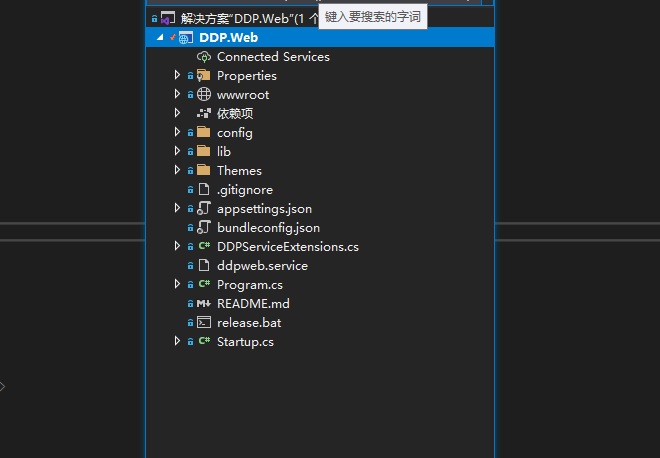Expand the lib folder node

click(178, 152)
